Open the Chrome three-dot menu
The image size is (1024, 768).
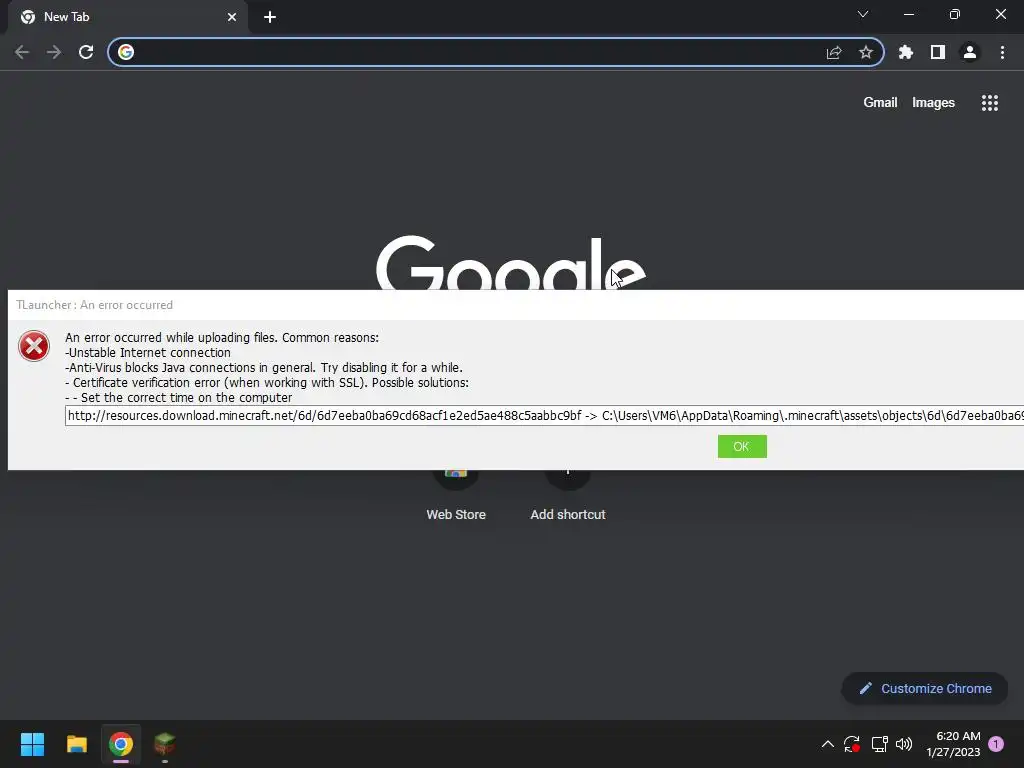point(1002,52)
